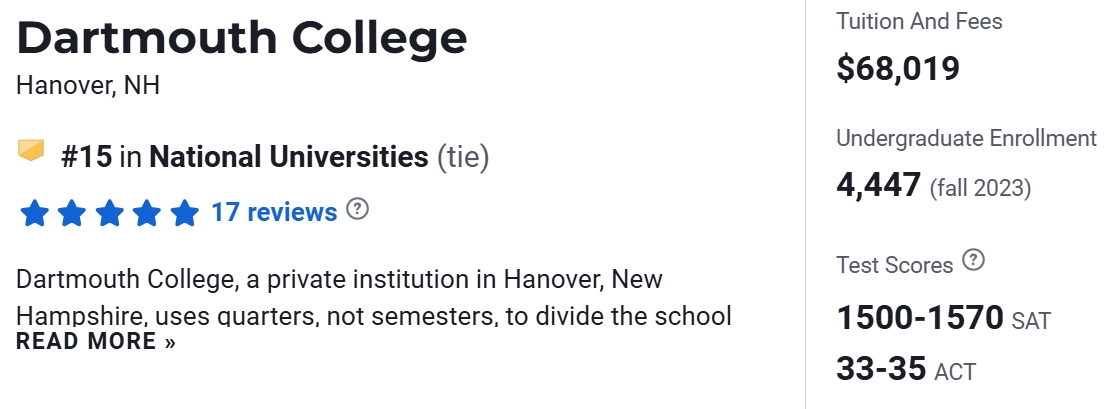Click the yellow ranking badge icon
Viewport: 1111px width, 409px height.
coord(32,152)
